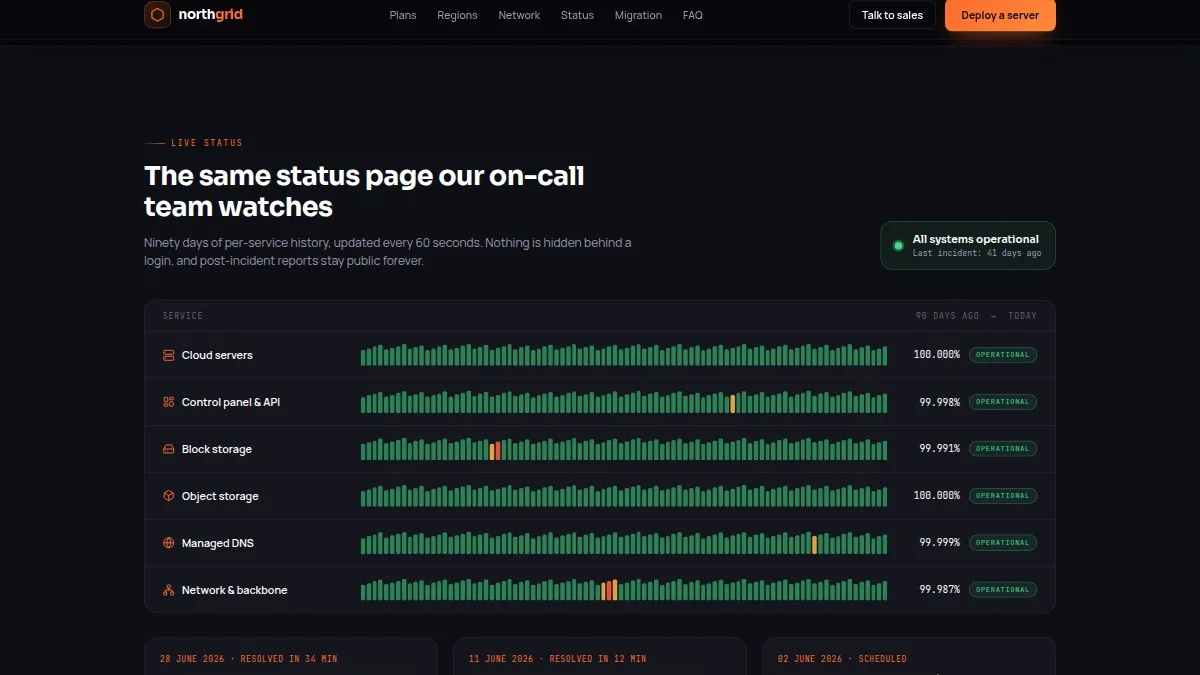This screenshot has width=1200, height=675.
Task: Click the Deploy a server button
Action: point(1000,15)
